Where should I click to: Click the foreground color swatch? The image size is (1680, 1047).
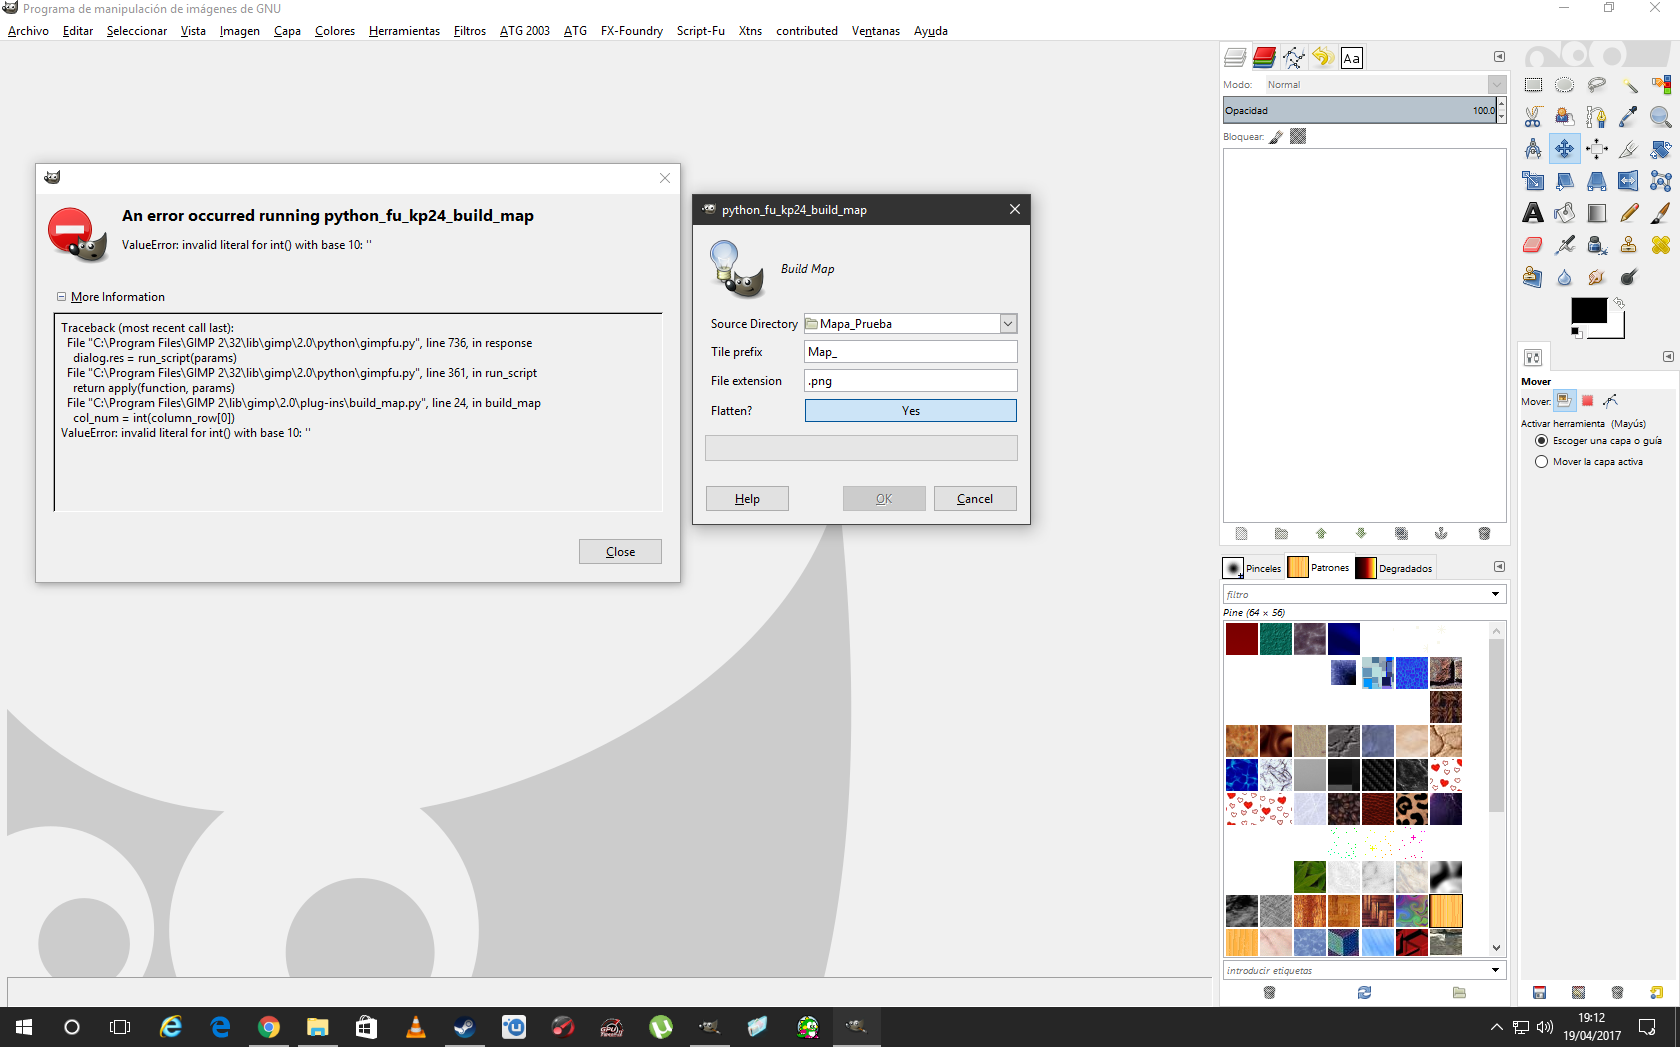(x=1589, y=311)
